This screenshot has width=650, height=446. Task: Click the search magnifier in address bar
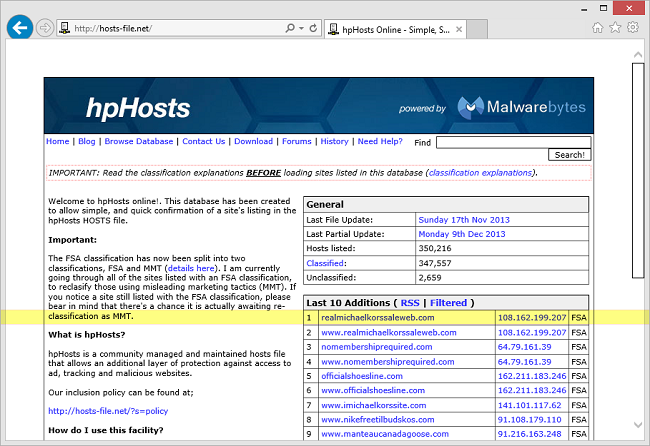[290, 28]
